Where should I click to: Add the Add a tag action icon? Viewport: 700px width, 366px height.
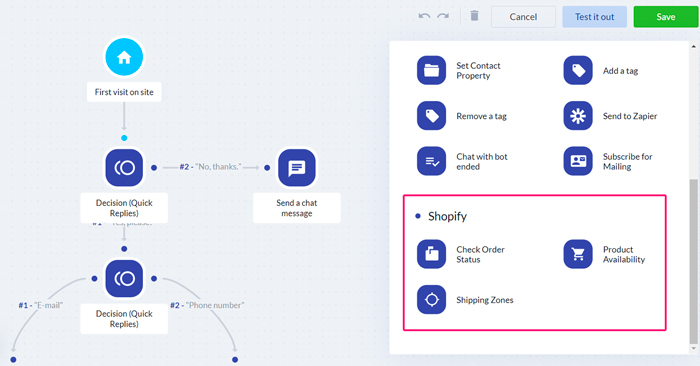[578, 70]
